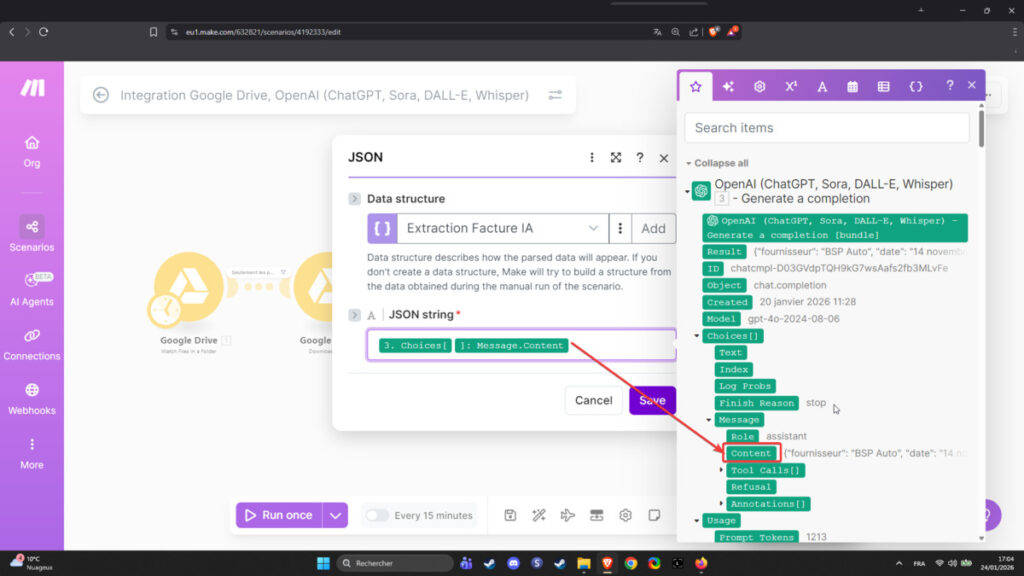Screen dimensions: 1024x576
Task: Switch to the Text and binary functions tab
Action: point(822,87)
